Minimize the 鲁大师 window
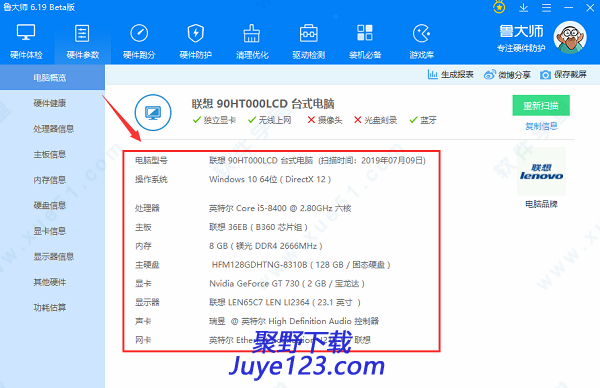 [569, 8]
